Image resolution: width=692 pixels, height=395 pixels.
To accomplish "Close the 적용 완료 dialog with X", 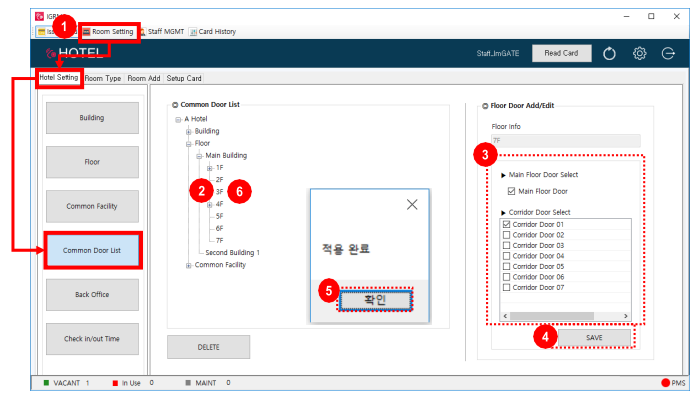I will pos(412,204).
